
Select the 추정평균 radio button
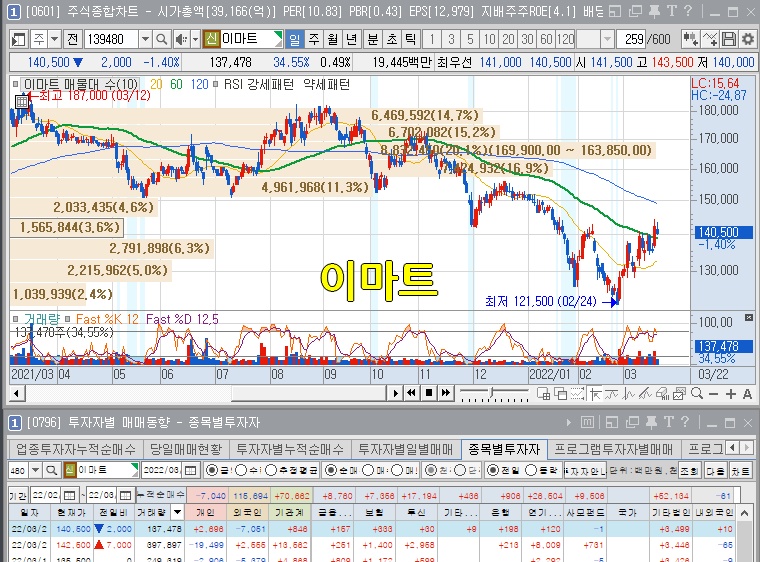click(271, 470)
